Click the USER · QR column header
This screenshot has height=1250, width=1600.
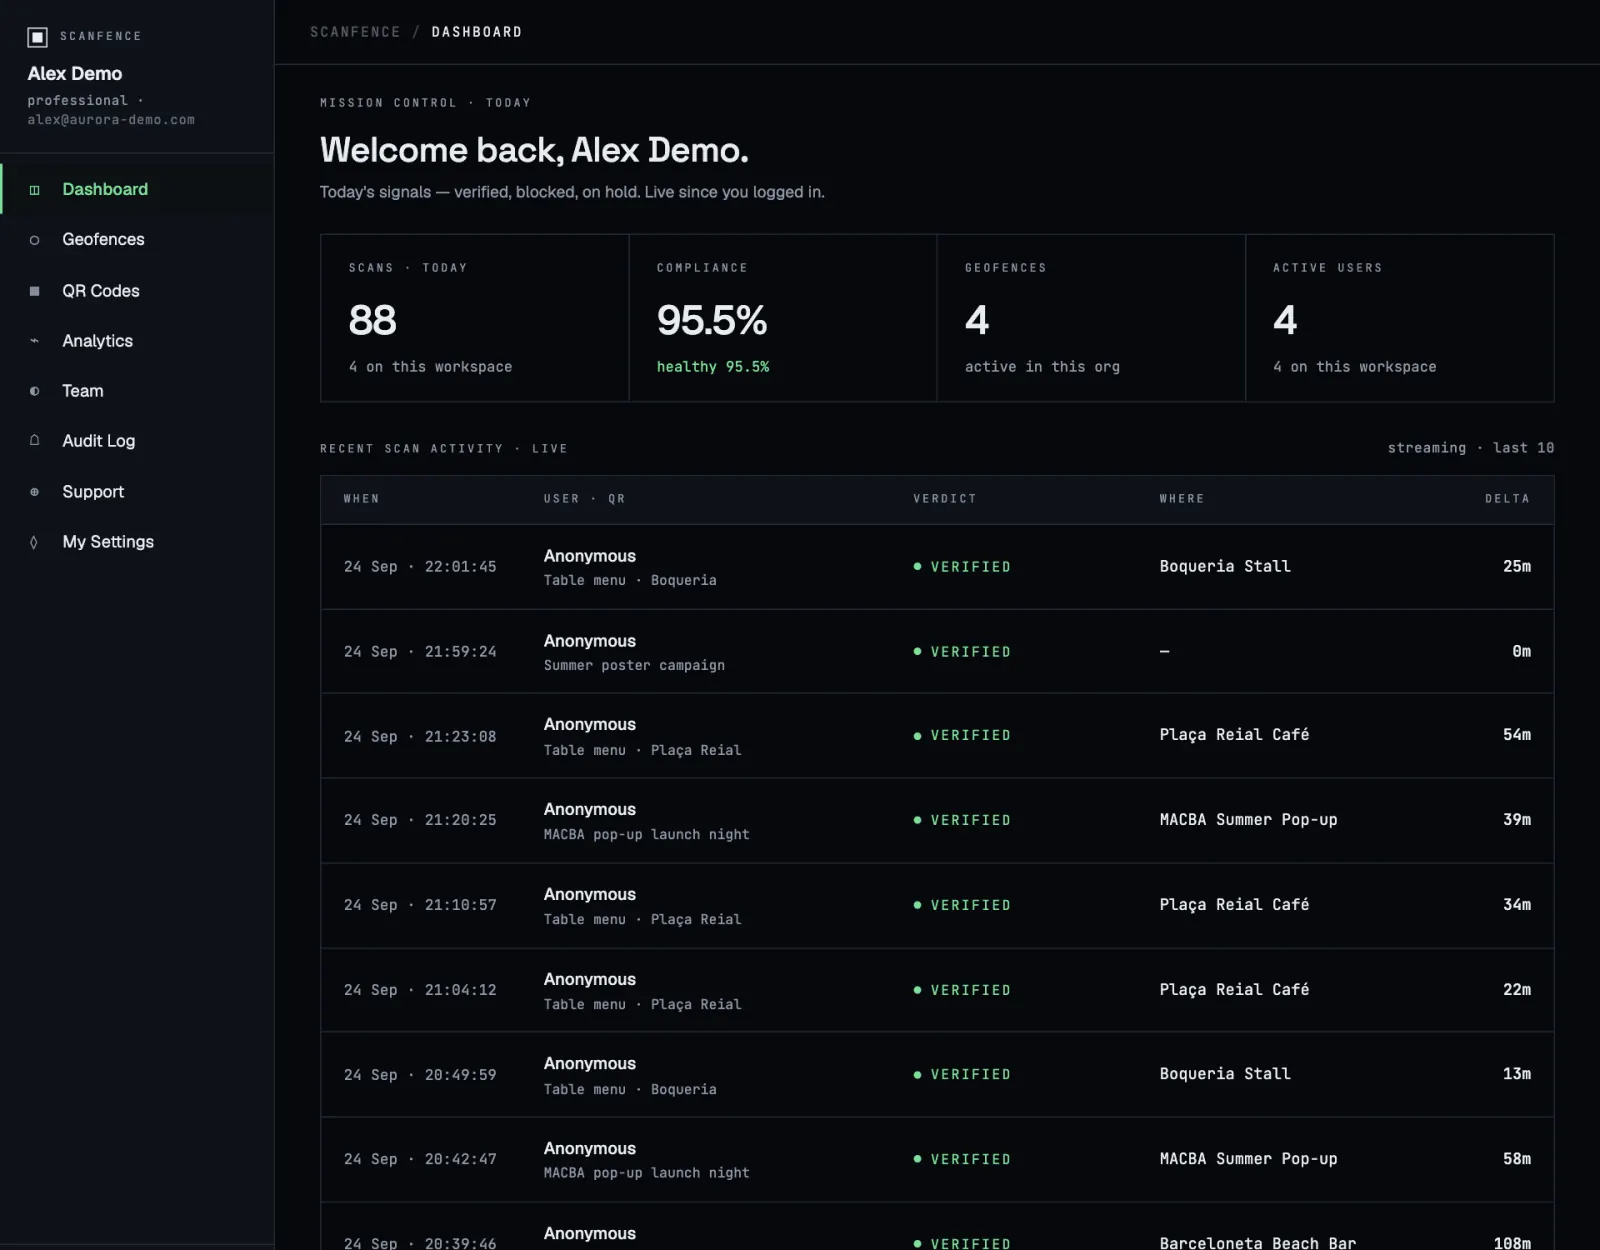pos(584,499)
